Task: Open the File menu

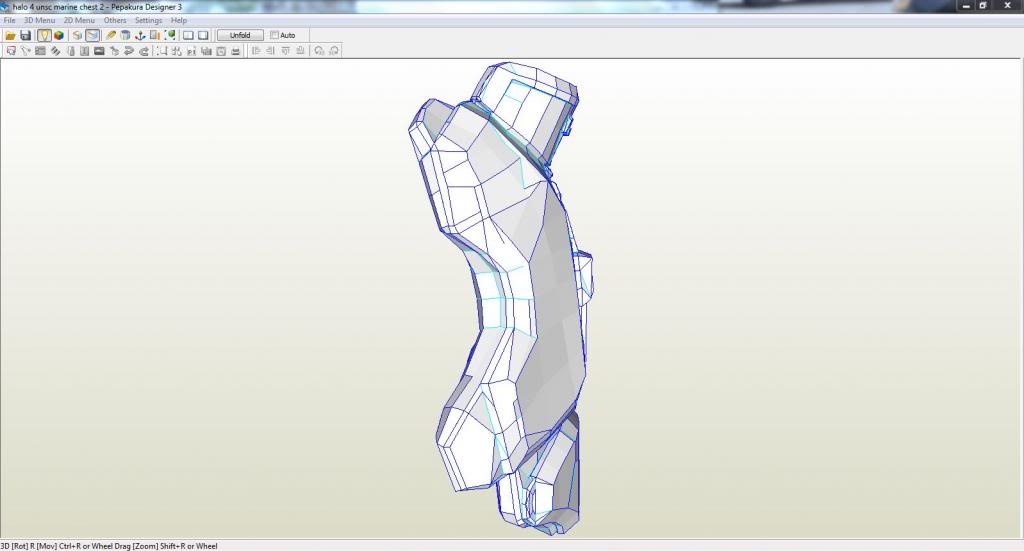Action: tap(10, 20)
